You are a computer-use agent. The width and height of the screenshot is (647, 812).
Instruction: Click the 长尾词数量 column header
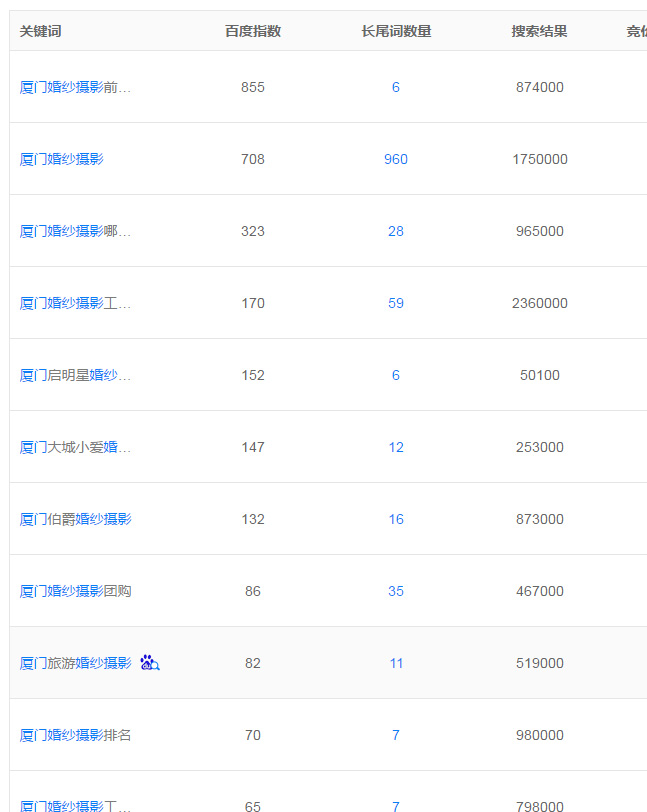[396, 31]
